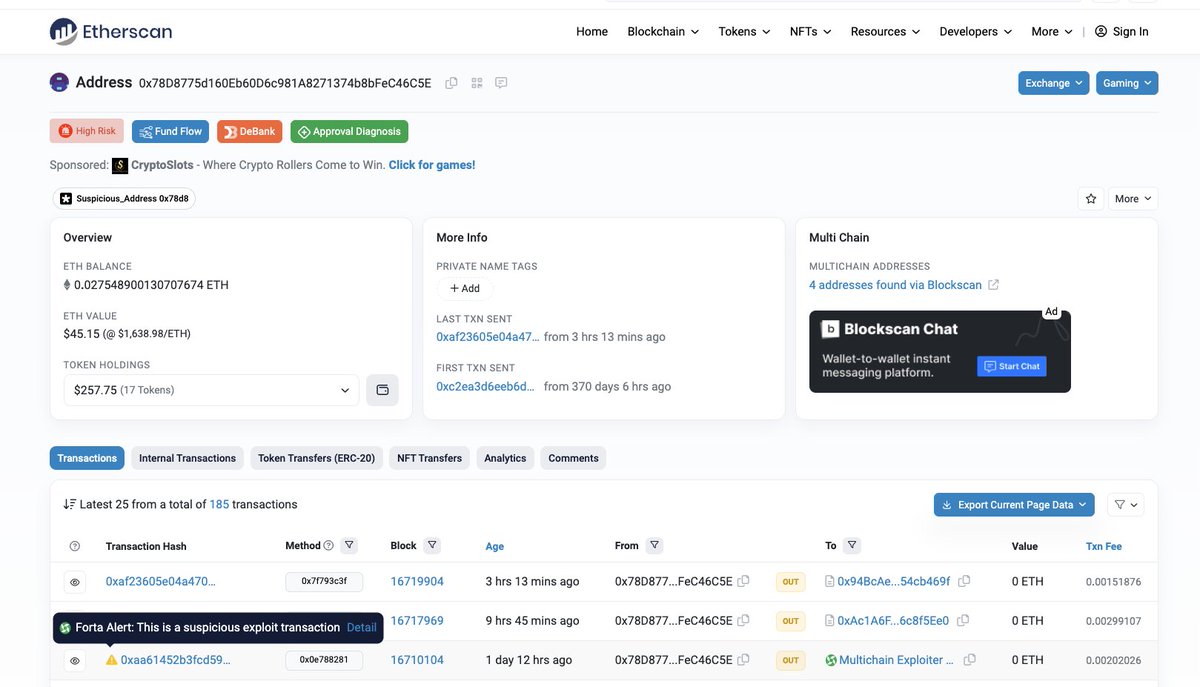Show the QR code for this address

[x=477, y=83]
